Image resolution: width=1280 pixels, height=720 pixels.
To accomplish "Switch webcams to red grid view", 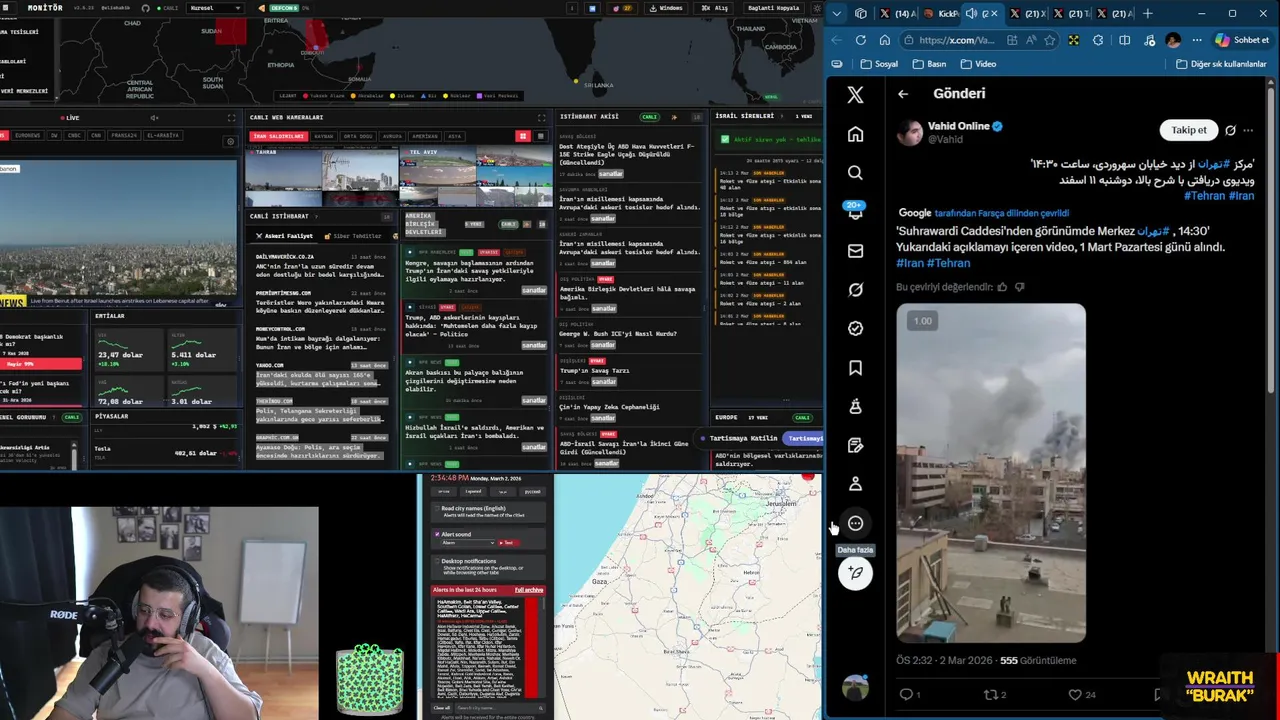I will tap(522, 136).
